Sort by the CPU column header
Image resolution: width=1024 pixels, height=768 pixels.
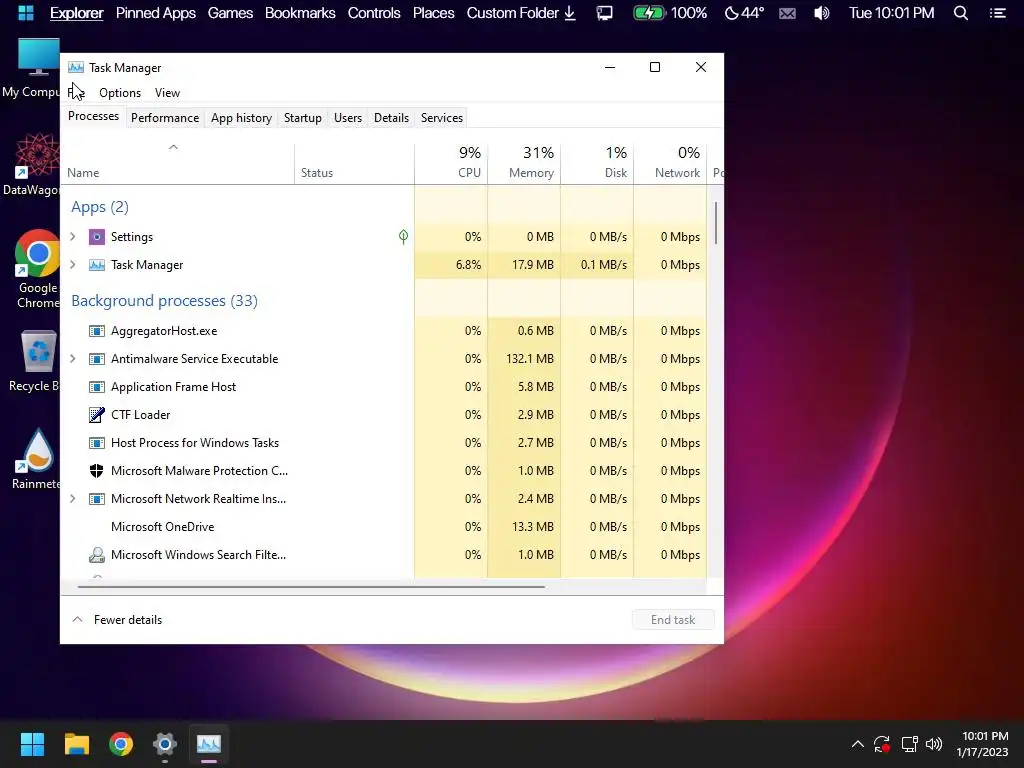(x=451, y=163)
